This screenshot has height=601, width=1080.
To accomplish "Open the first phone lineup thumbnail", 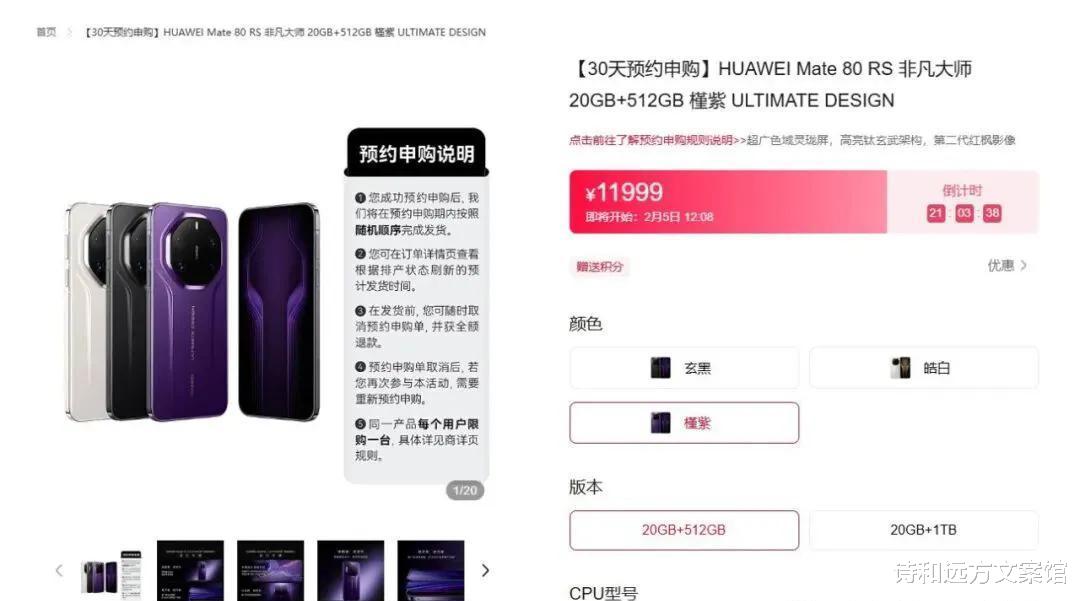I will point(111,571).
